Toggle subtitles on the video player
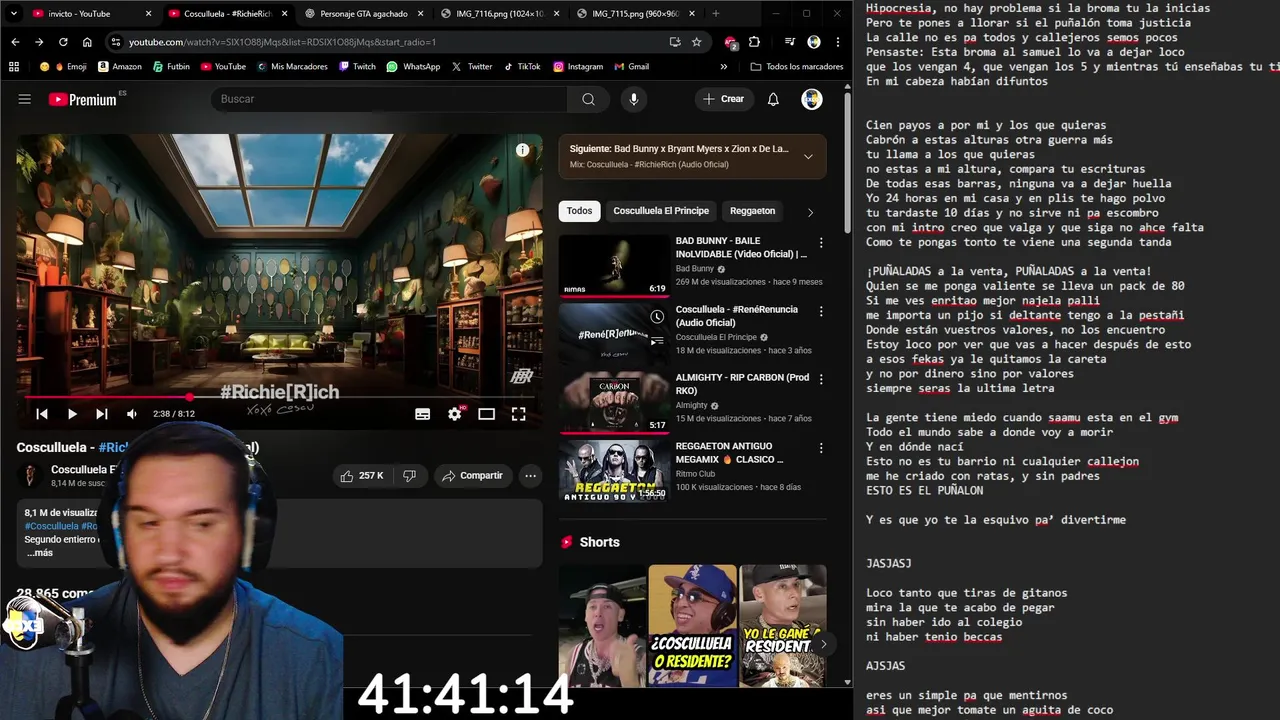The width and height of the screenshot is (1280, 720). (423, 414)
